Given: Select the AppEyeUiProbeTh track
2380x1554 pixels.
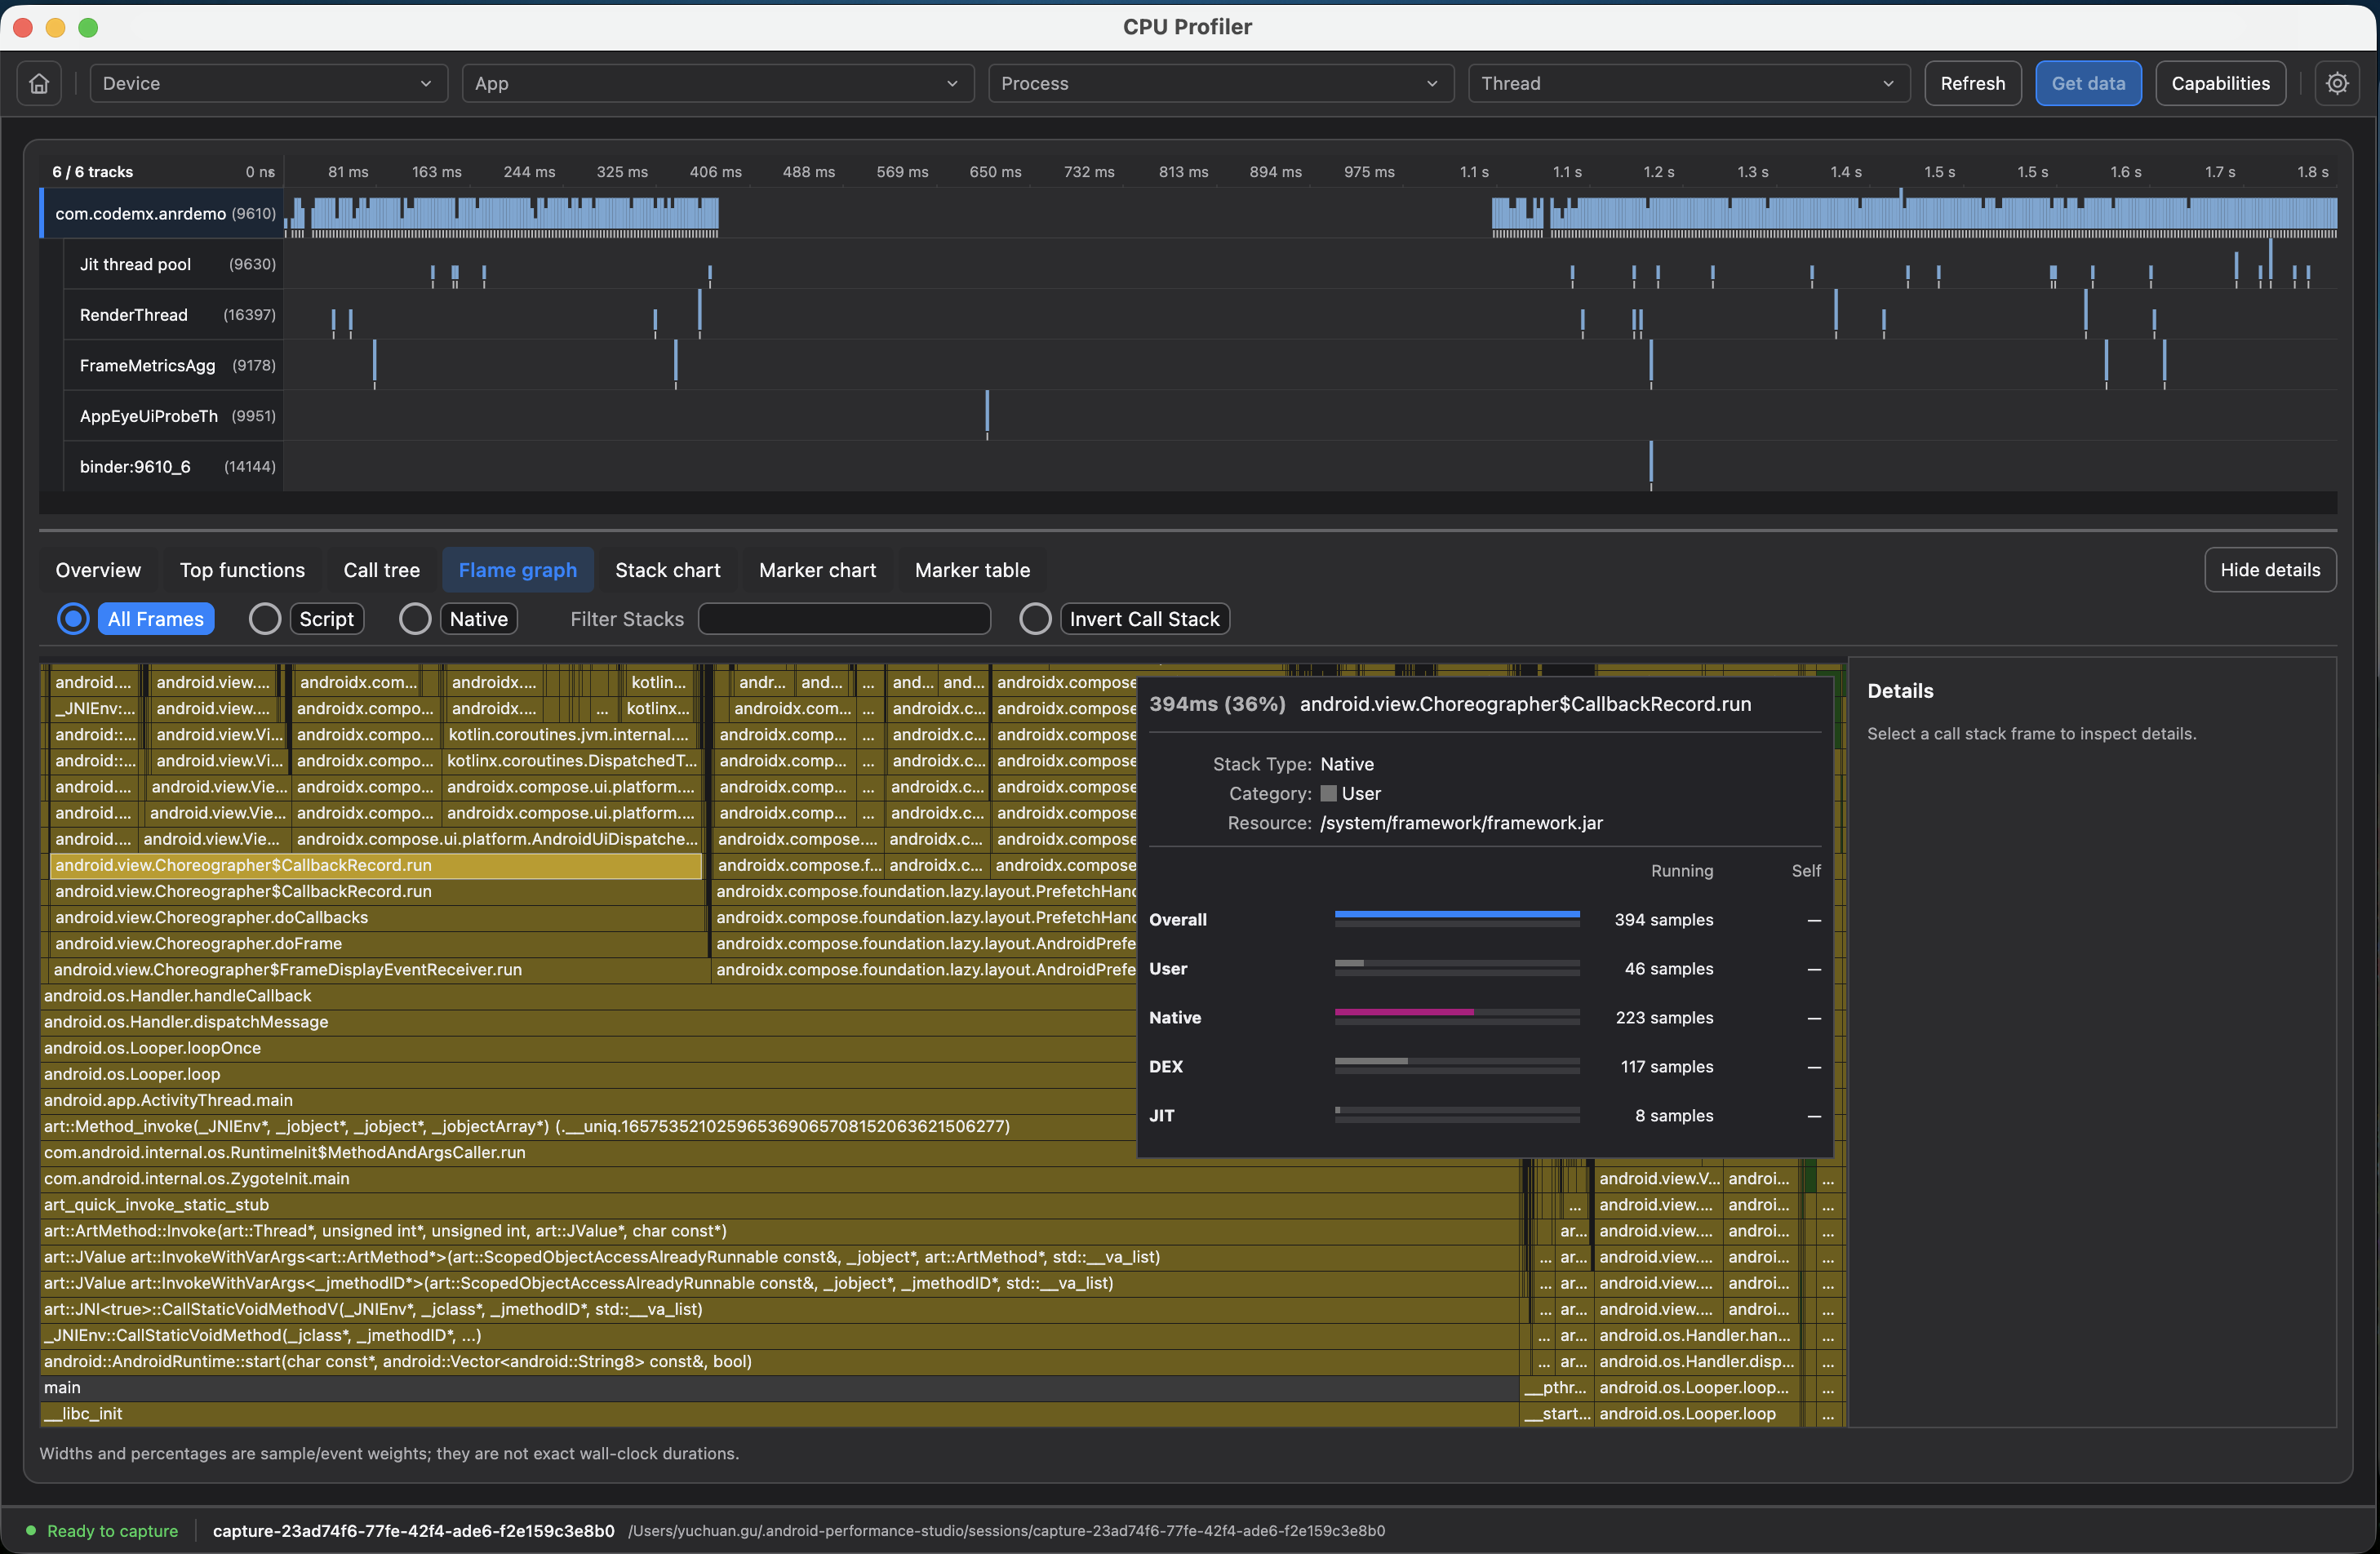Looking at the screenshot, I should pyautogui.click(x=173, y=416).
